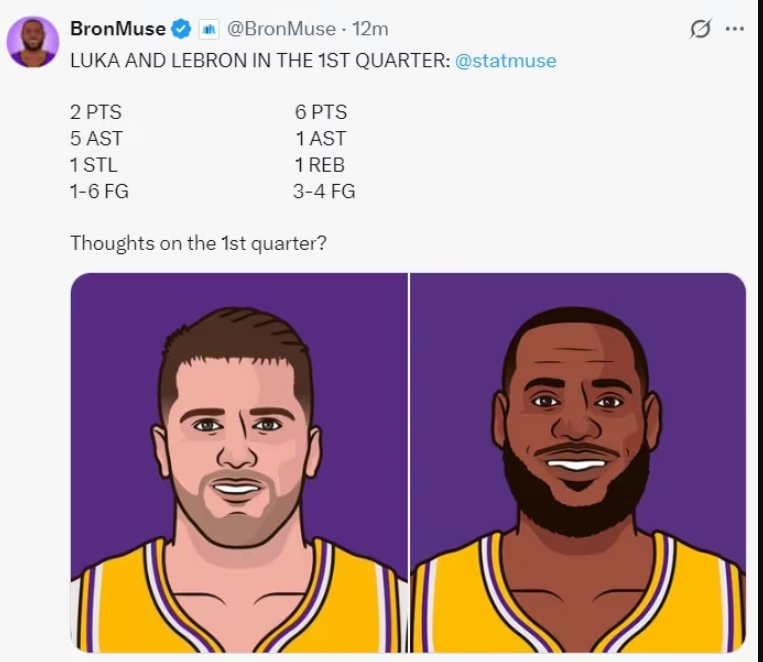Open the right bearded player illustration
The image size is (763, 662).
(578, 462)
